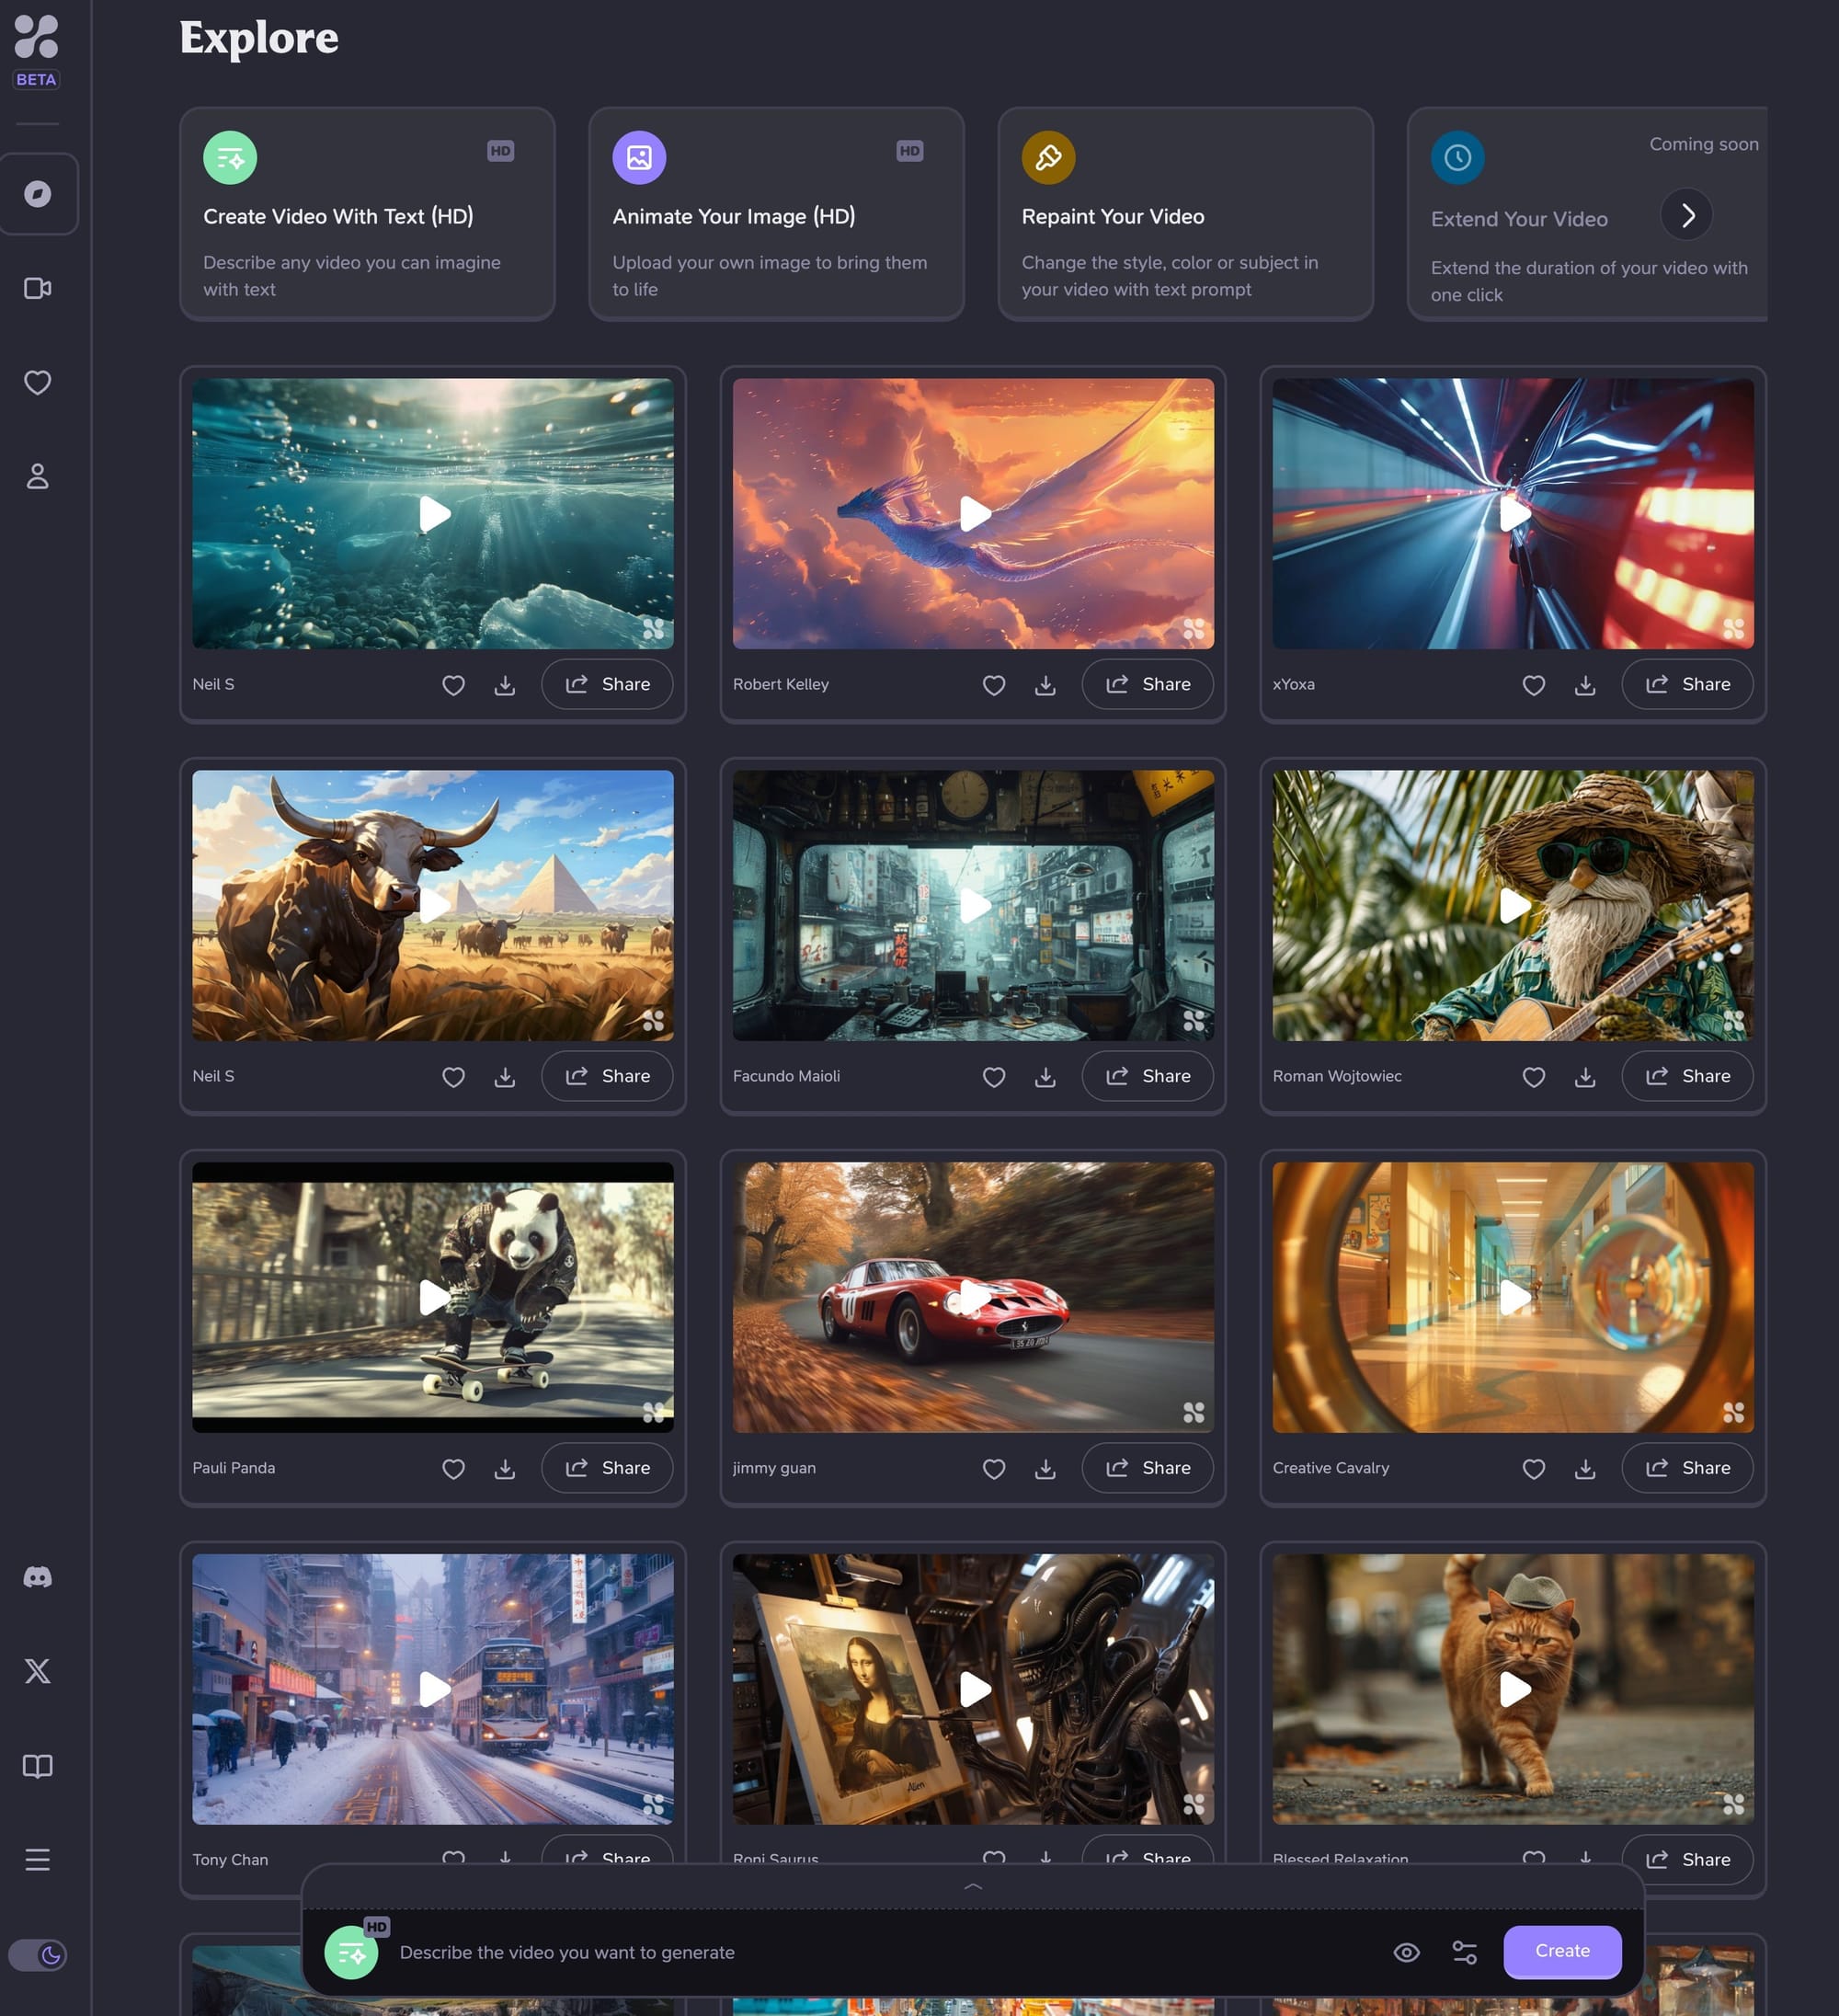
Task: Download Robert Kelley's dragon video
Action: pos(1045,685)
